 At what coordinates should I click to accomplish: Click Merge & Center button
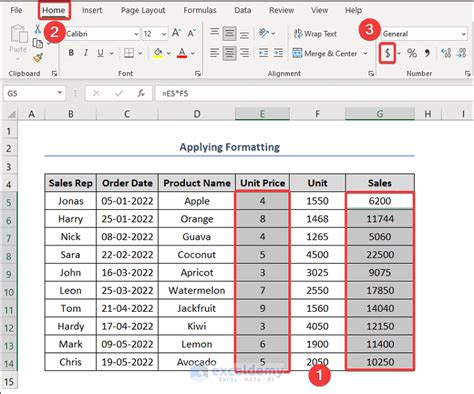pyautogui.click(x=325, y=53)
